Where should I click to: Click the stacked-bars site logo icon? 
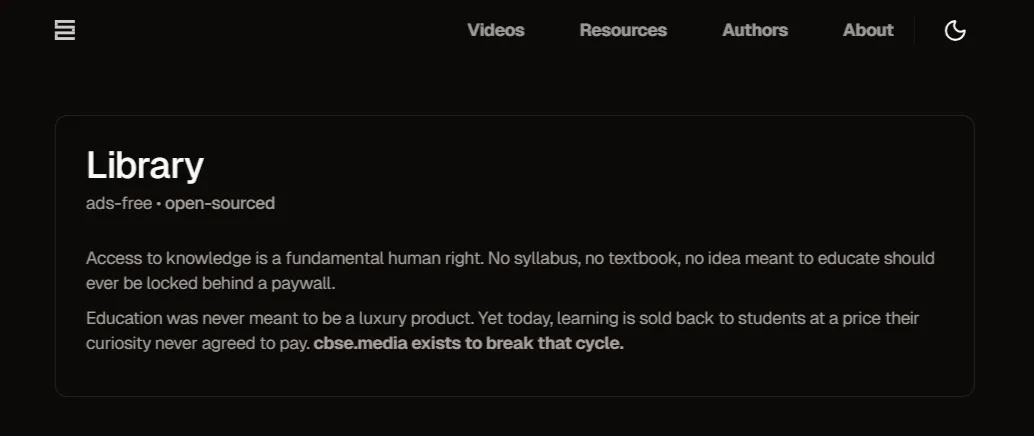(65, 31)
